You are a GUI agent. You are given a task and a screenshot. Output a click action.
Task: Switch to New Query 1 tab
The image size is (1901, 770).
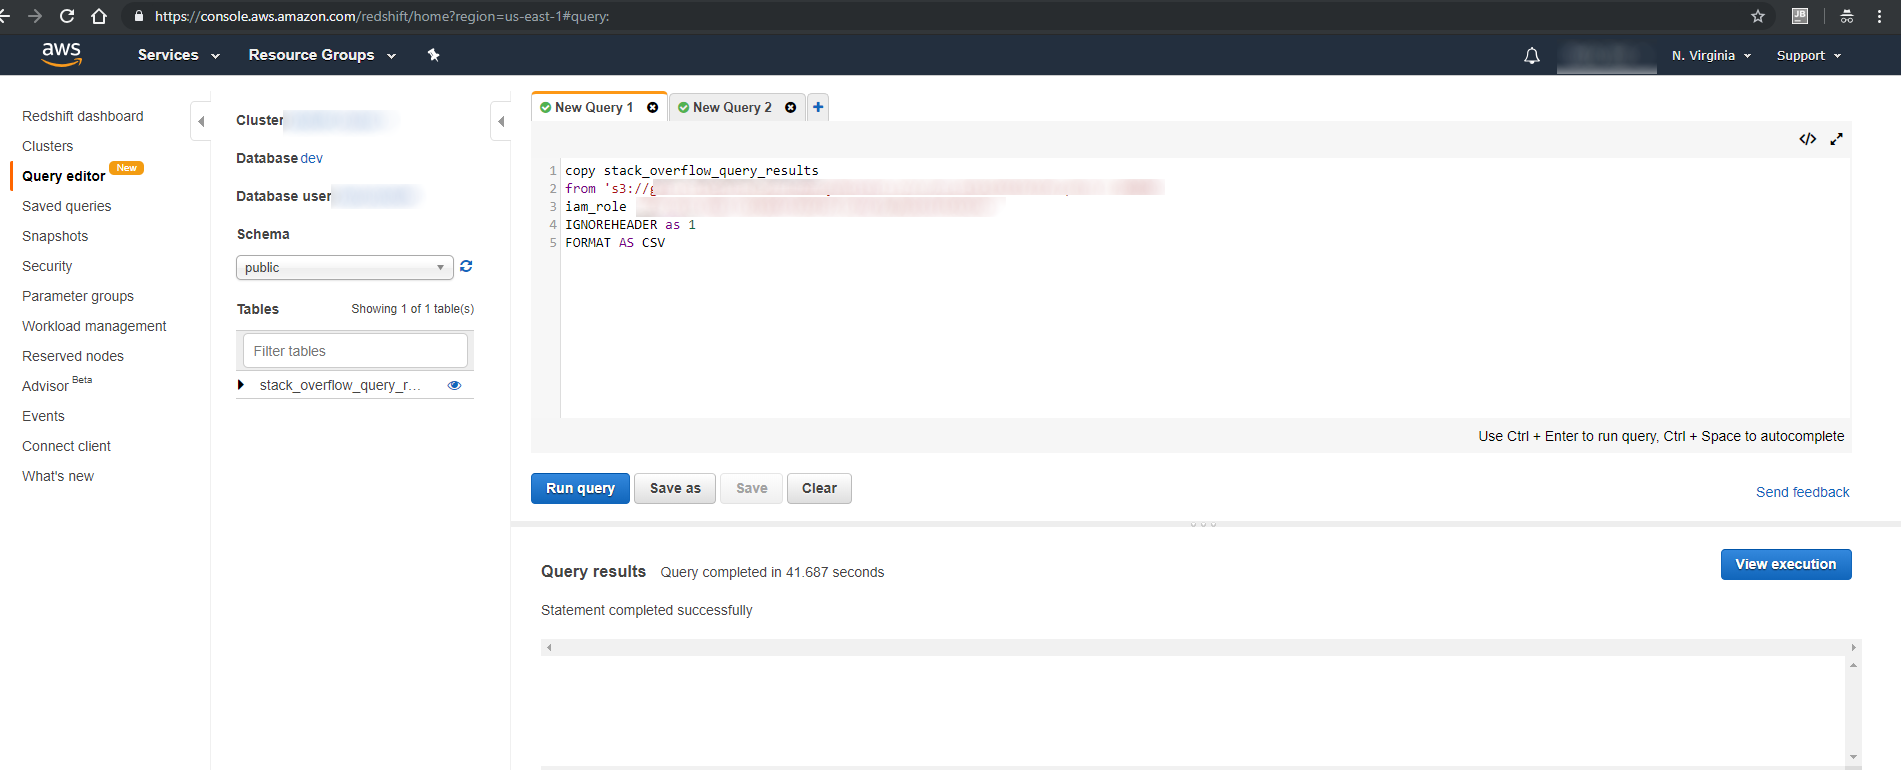594,107
